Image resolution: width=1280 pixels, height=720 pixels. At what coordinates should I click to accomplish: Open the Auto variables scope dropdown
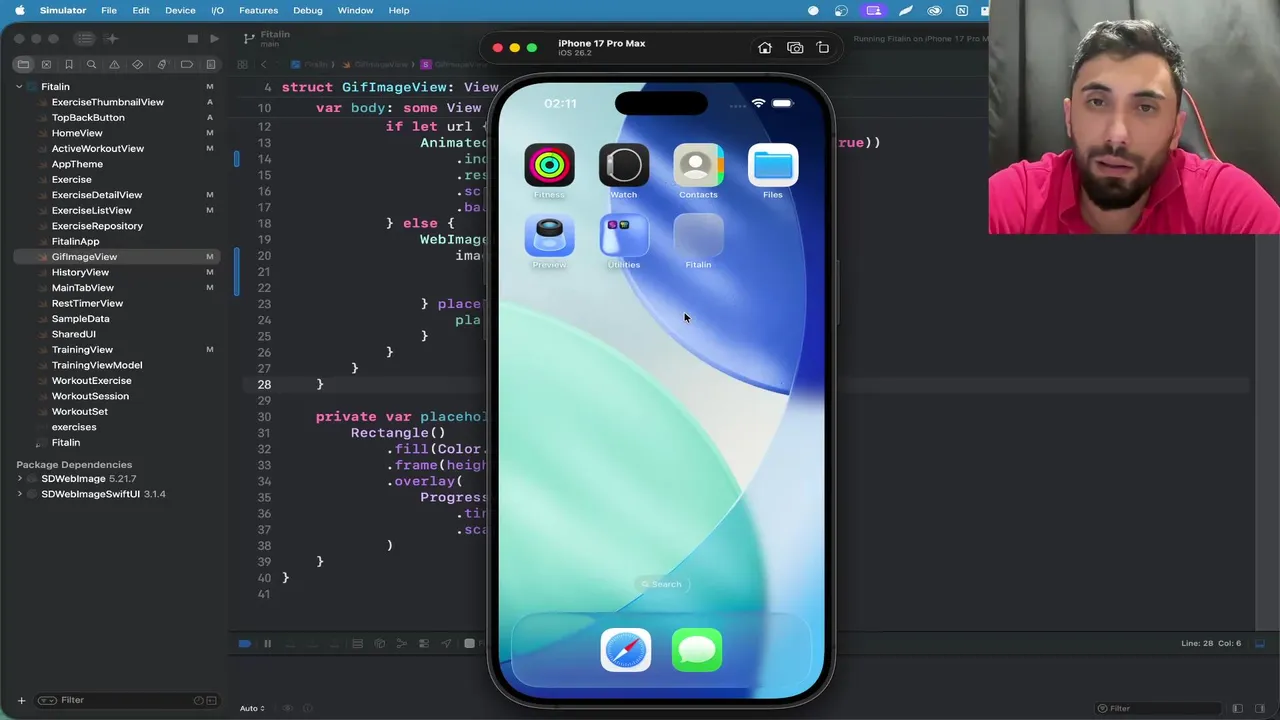tap(252, 708)
